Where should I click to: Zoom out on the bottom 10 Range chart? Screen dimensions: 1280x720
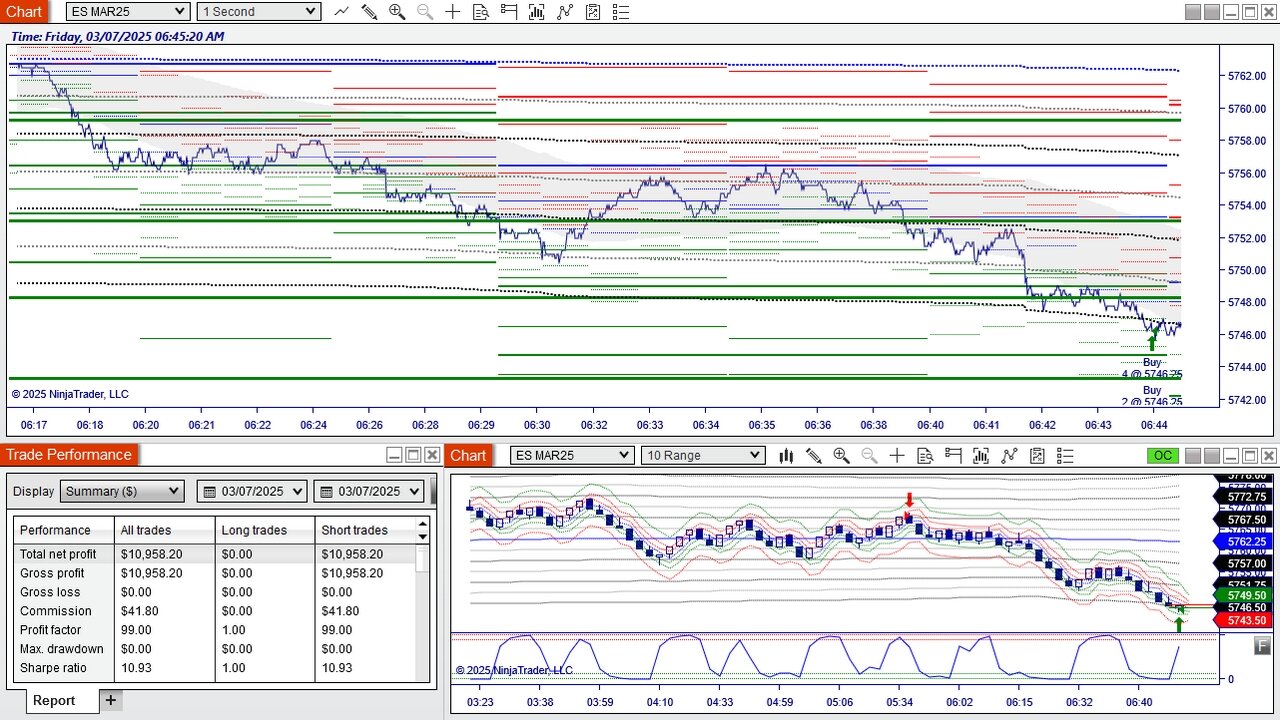click(x=869, y=456)
